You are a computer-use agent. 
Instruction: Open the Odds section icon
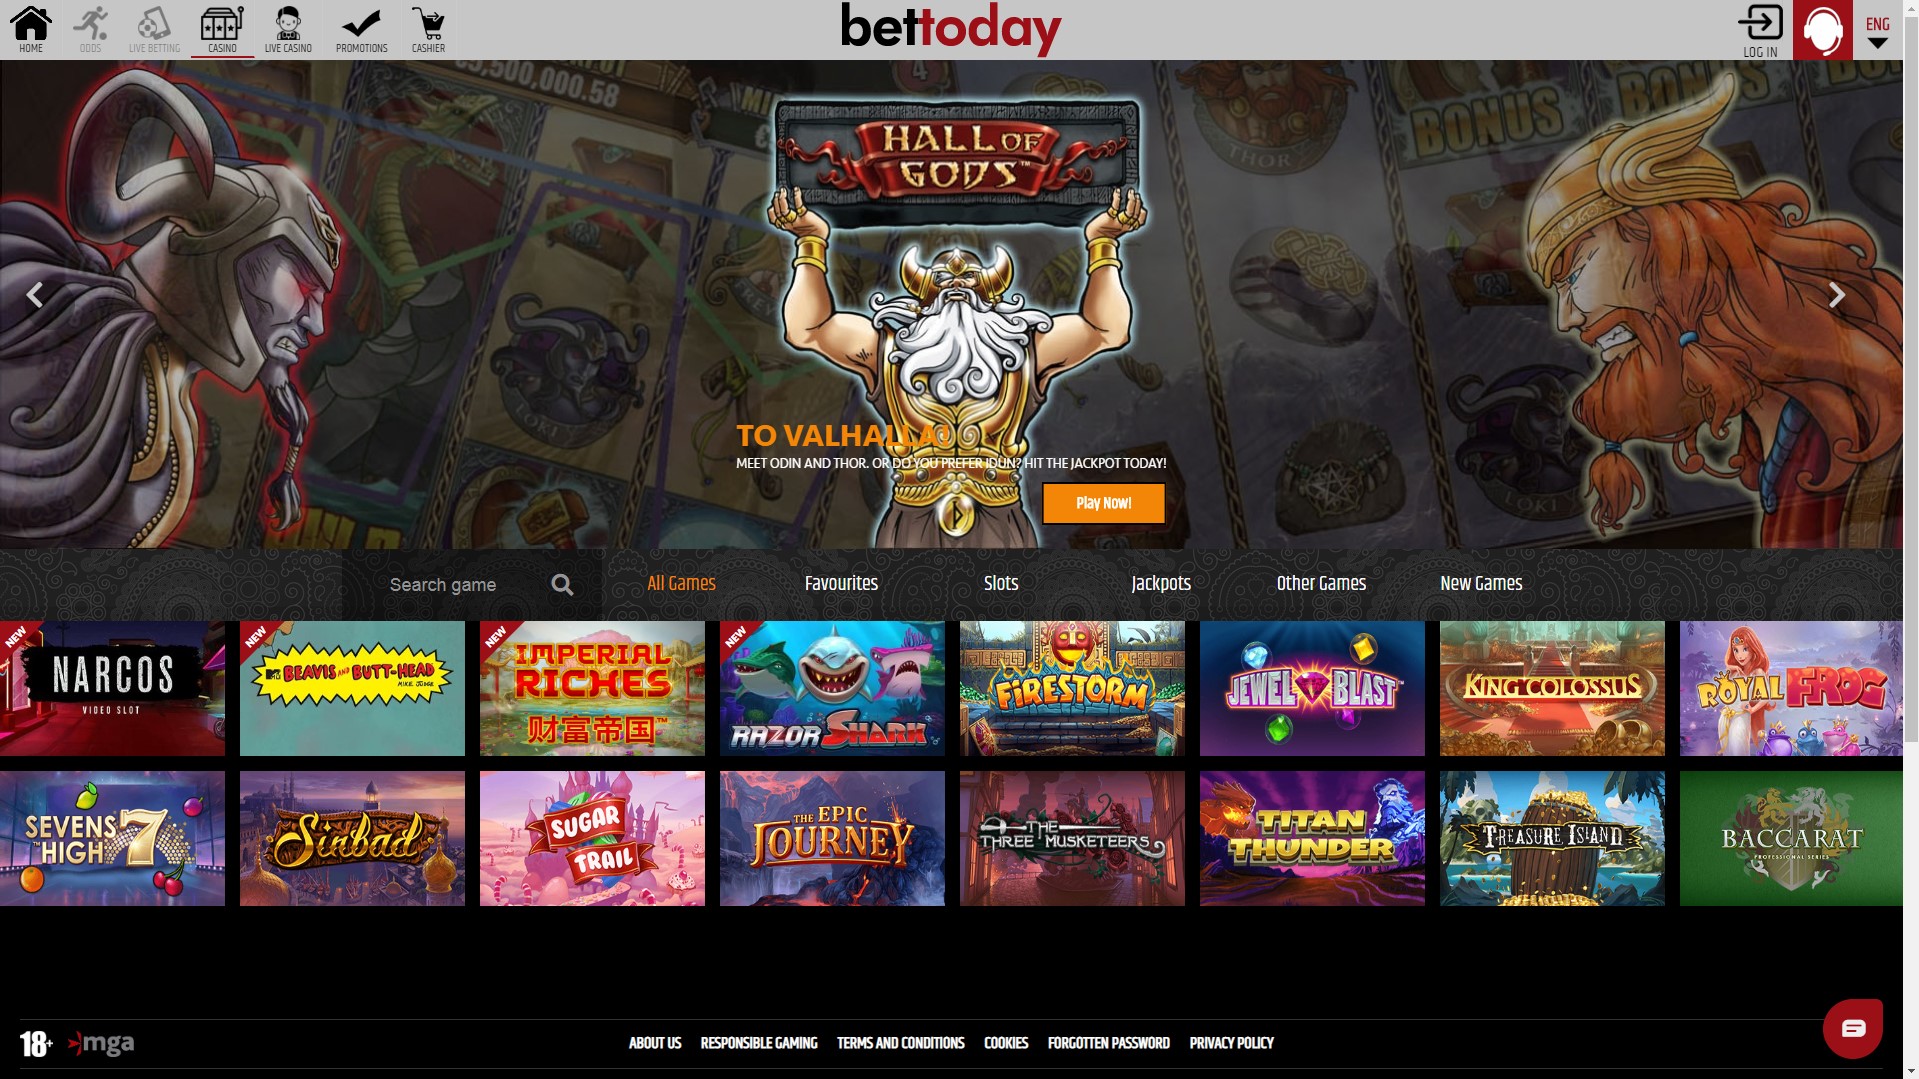click(91, 23)
